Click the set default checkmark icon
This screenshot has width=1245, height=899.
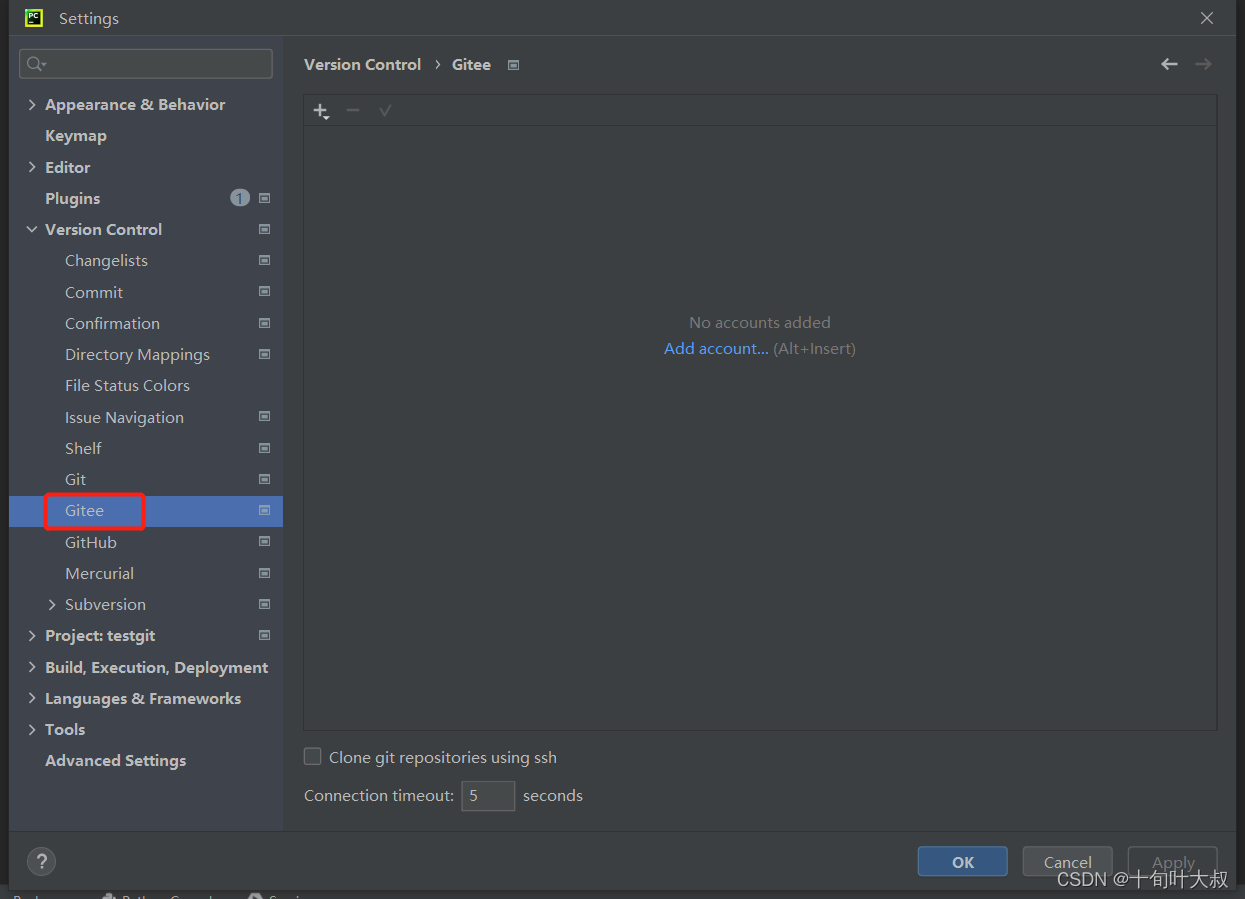[385, 110]
